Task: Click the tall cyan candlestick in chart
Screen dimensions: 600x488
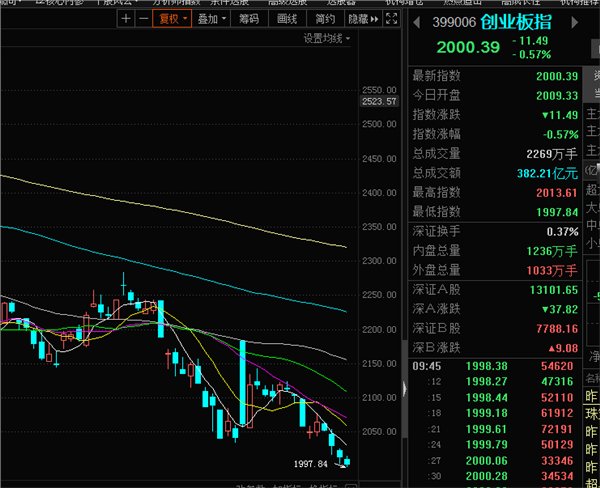Action: 241,382
